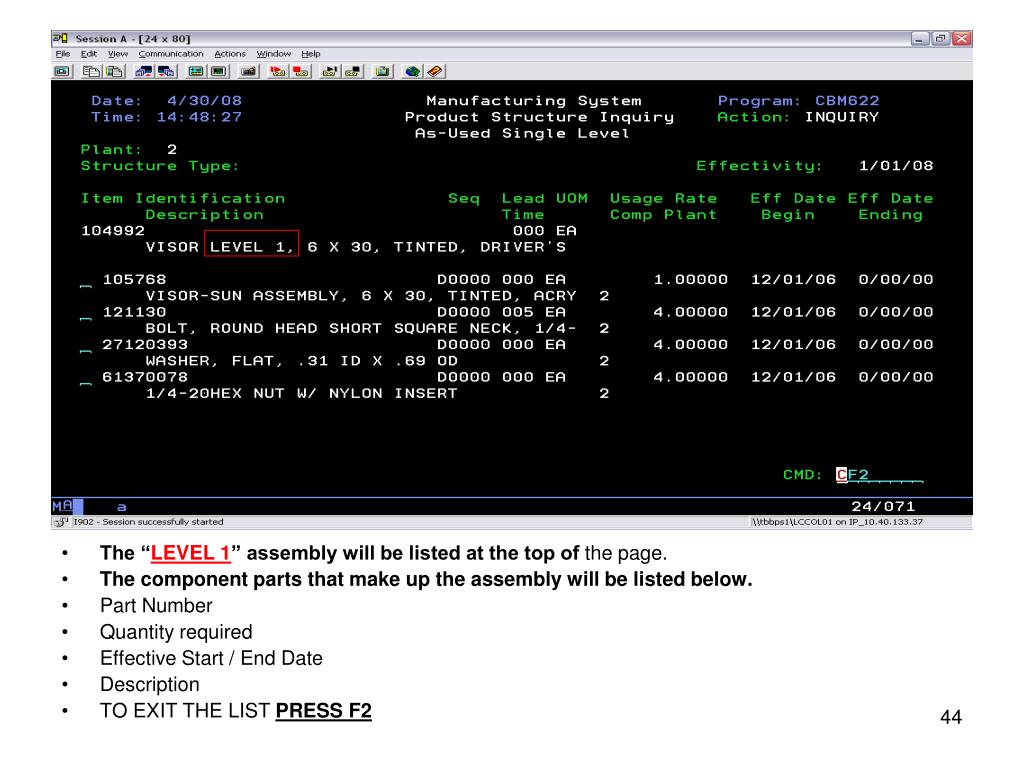
Task: Click the Date value 4/30/08
Action: (x=204, y=101)
